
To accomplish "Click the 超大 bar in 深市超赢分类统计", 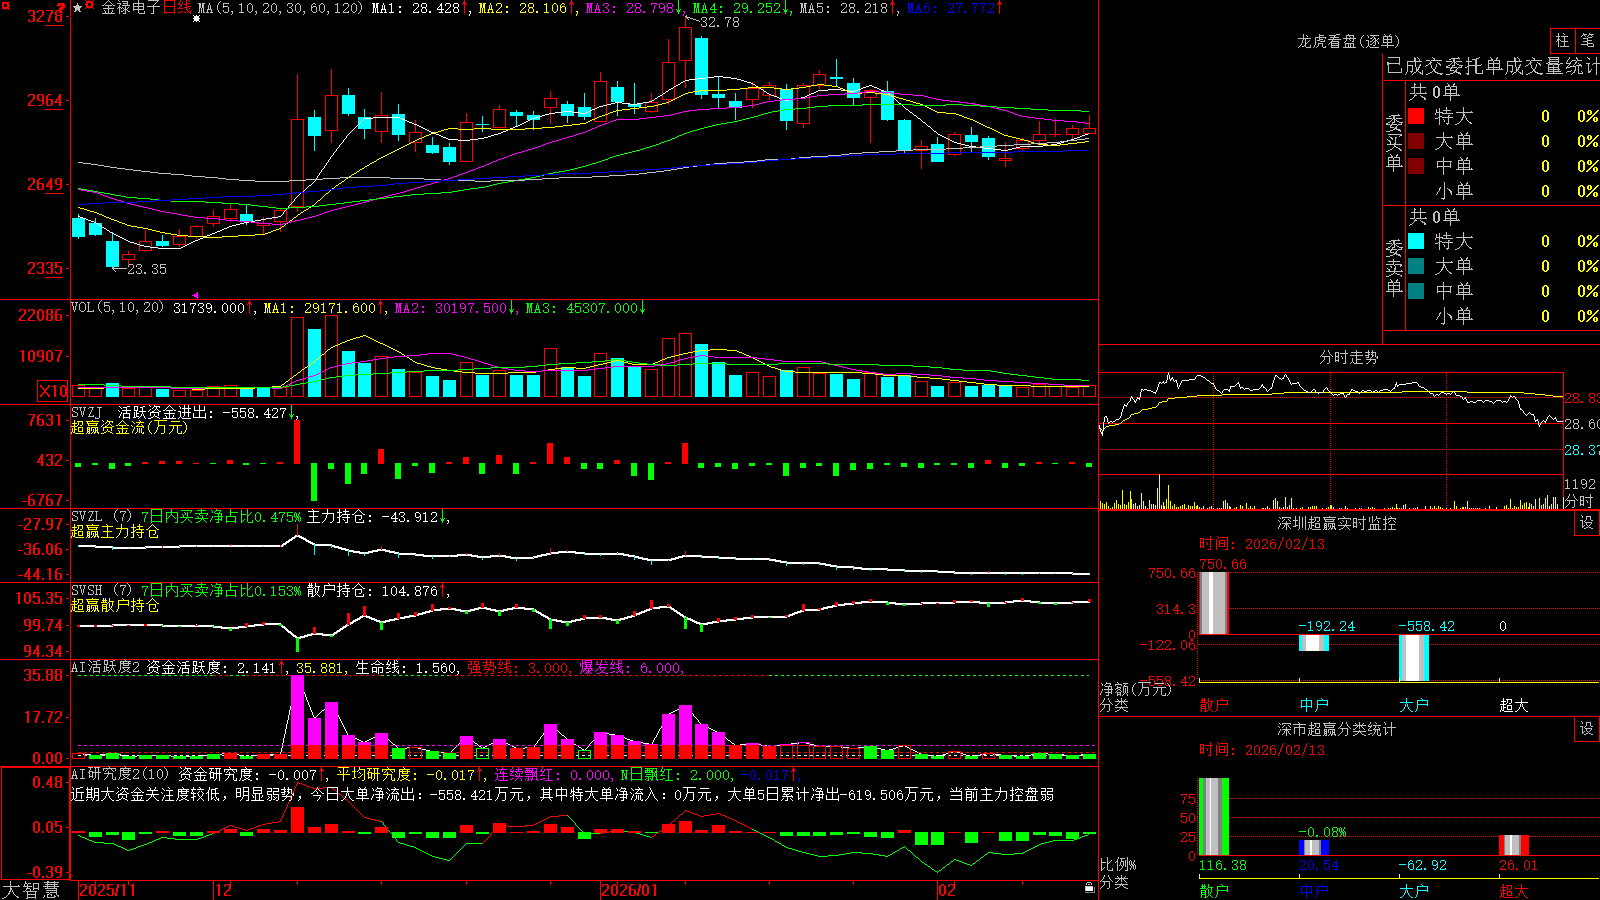I will coord(1513,845).
